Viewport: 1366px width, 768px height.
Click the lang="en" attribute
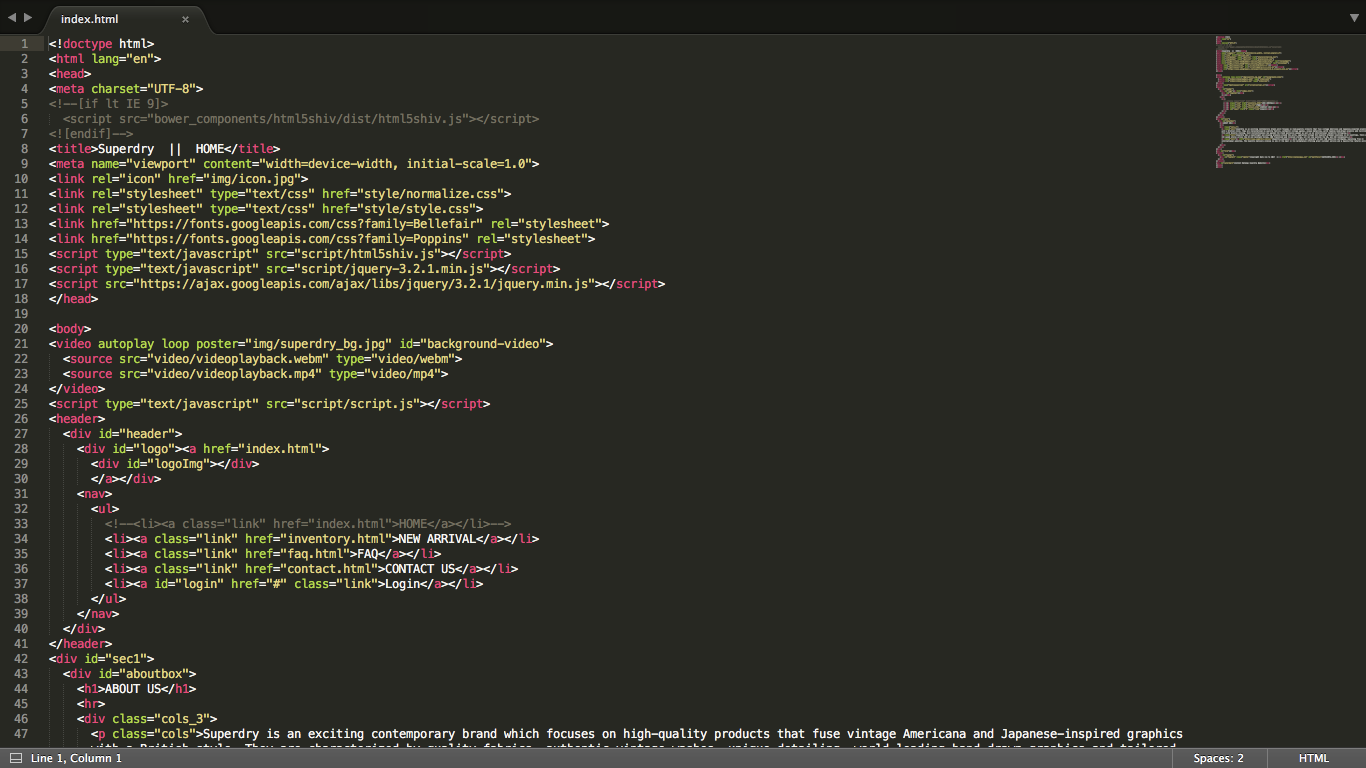(x=122, y=59)
